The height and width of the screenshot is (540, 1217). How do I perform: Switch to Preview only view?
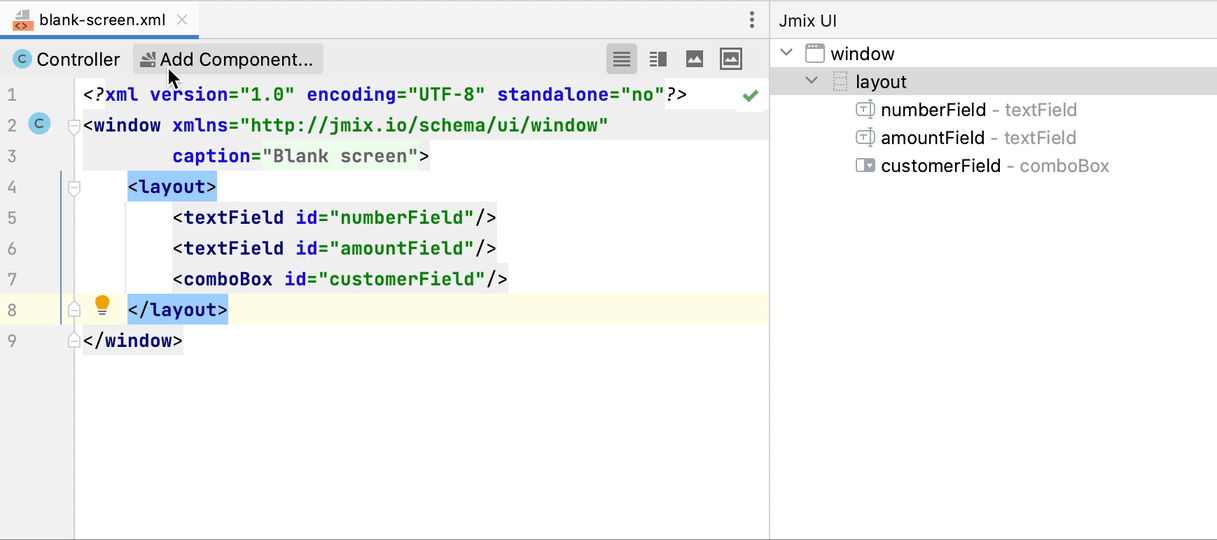point(694,59)
